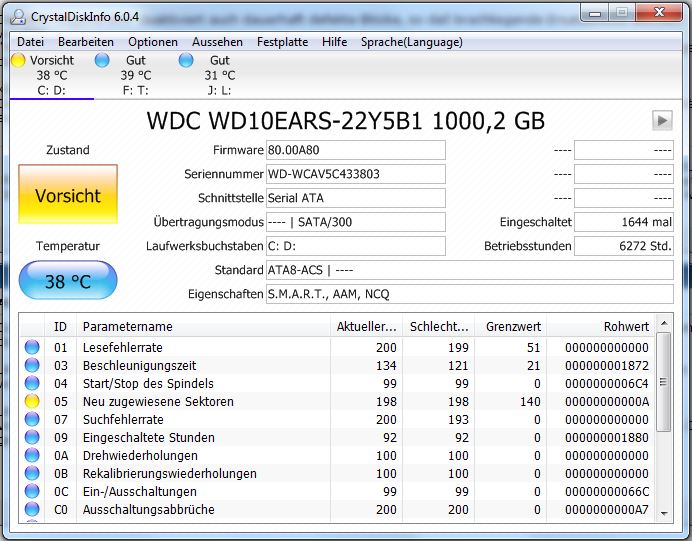692x541 pixels.
Task: Click the Standard field ATA8-ACS
Action: pos(470,270)
